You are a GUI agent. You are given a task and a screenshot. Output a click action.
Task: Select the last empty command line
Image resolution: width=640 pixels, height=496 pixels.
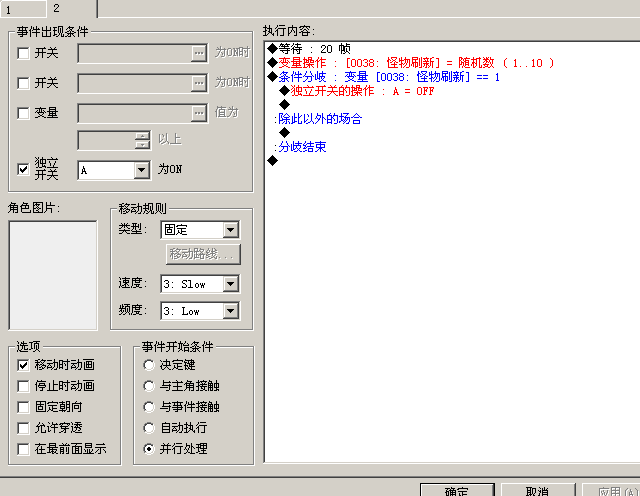[x=272, y=161]
